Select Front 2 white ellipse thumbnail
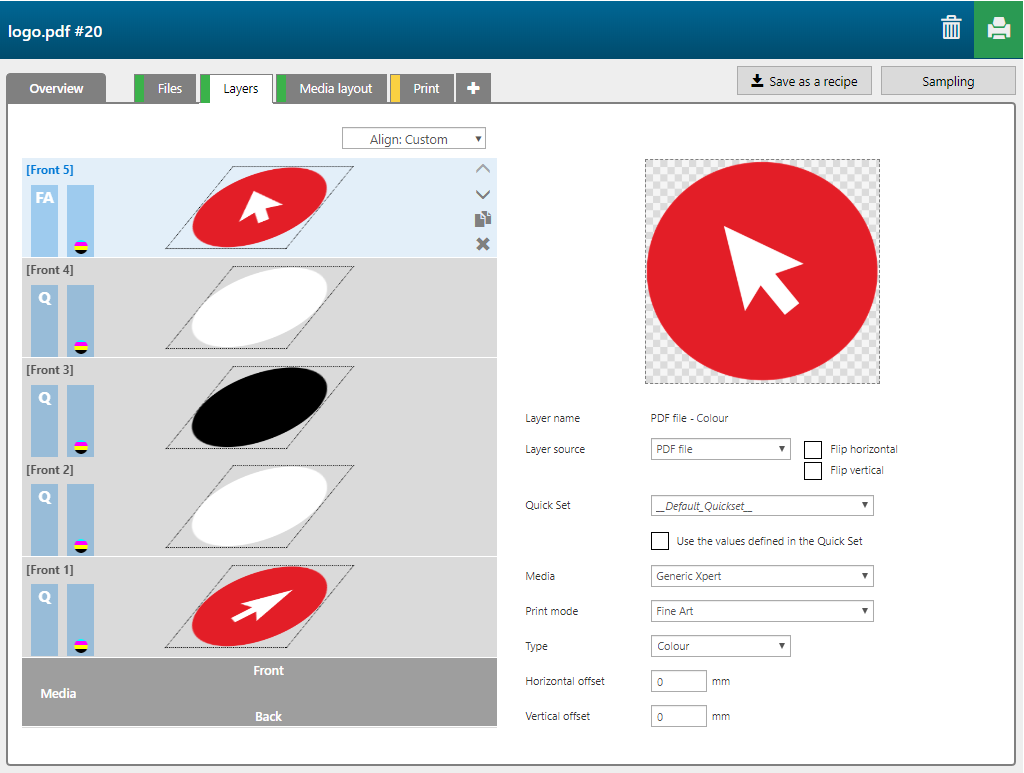The image size is (1024, 773). [259, 506]
